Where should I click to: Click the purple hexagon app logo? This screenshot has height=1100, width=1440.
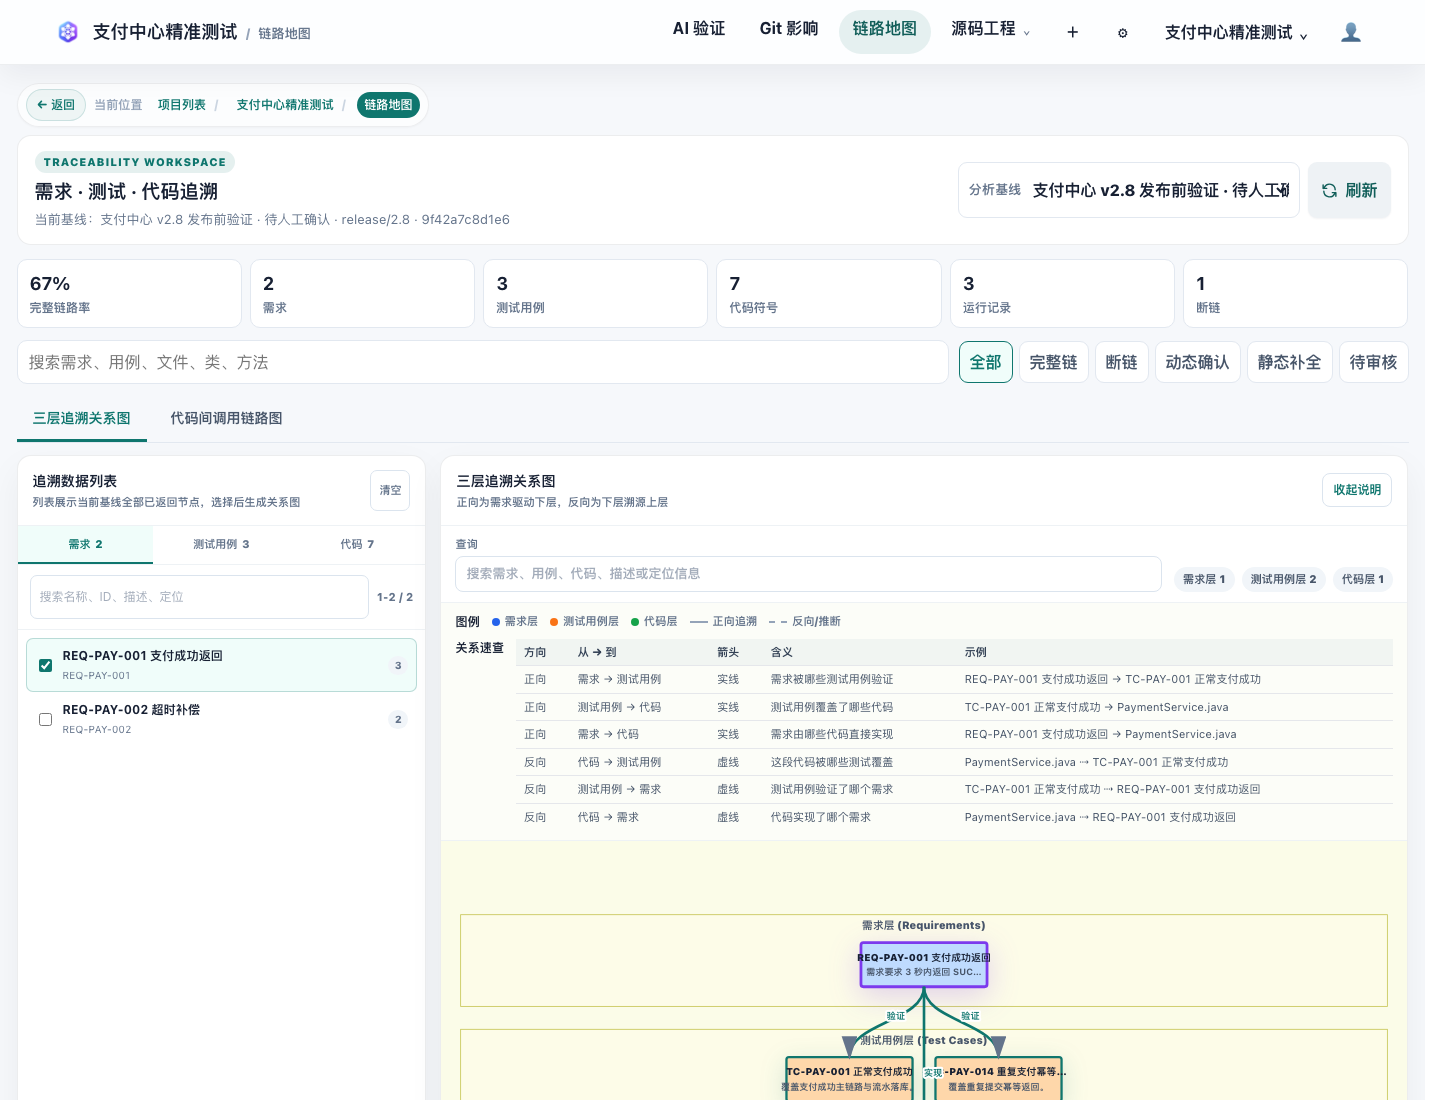[68, 32]
